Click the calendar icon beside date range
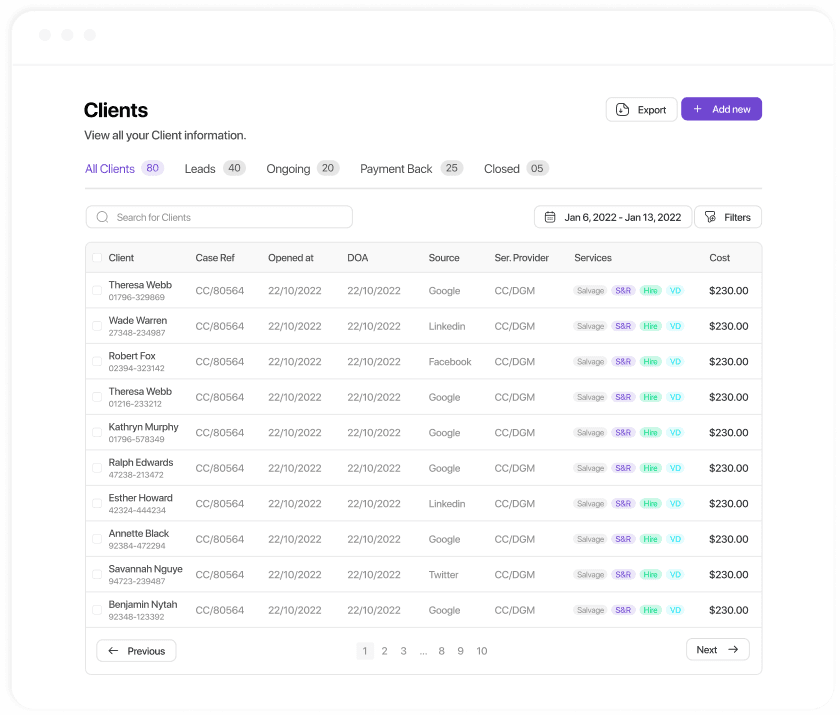This screenshot has height=715, width=840. click(550, 217)
